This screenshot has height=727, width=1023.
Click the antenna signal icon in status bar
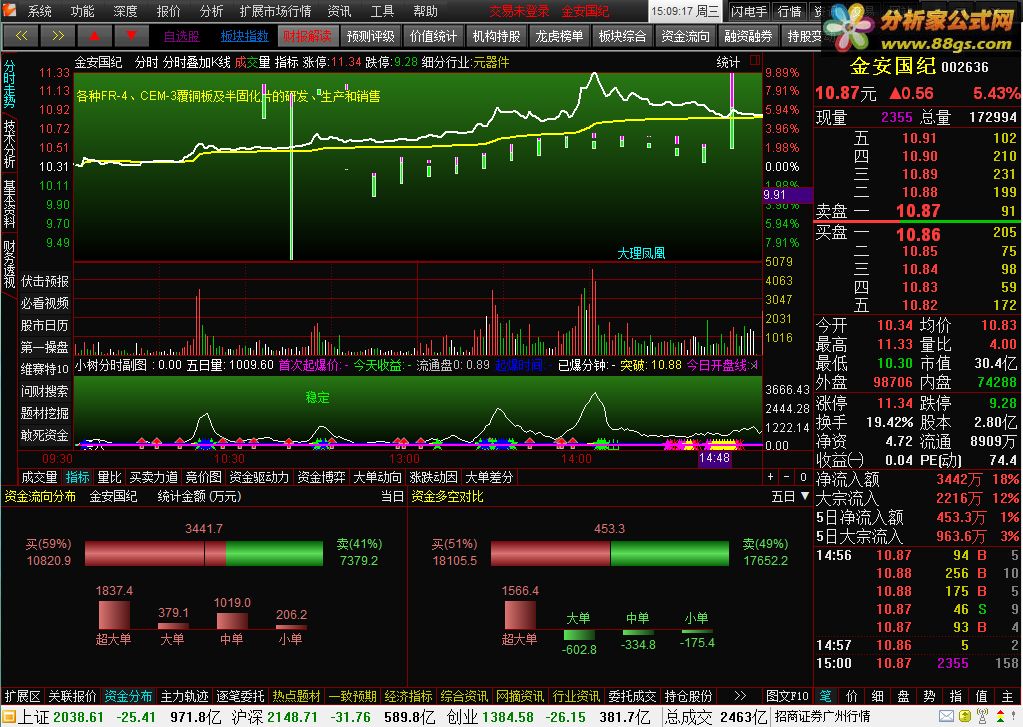click(983, 716)
